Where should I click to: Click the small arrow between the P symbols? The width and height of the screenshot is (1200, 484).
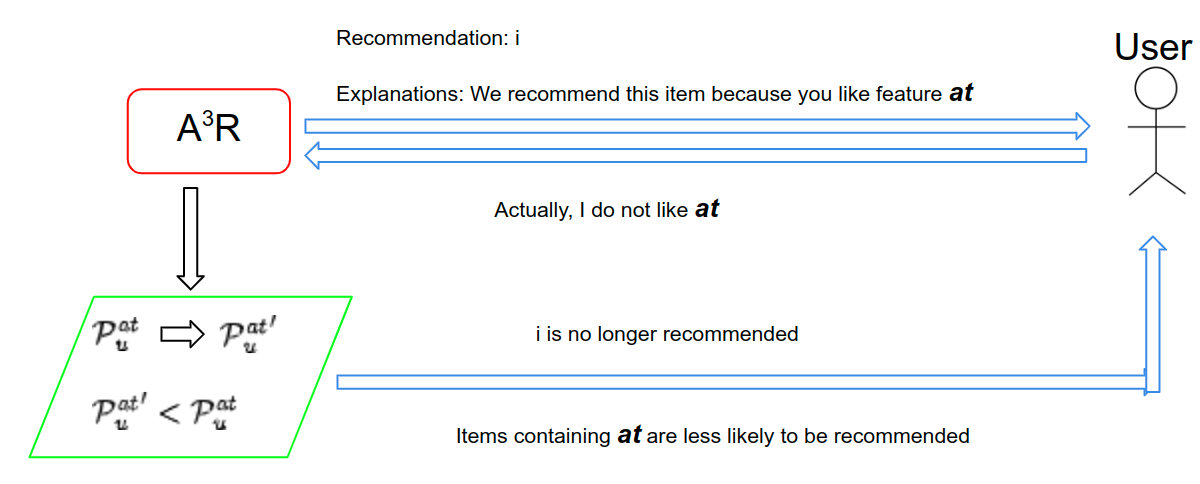click(181, 336)
